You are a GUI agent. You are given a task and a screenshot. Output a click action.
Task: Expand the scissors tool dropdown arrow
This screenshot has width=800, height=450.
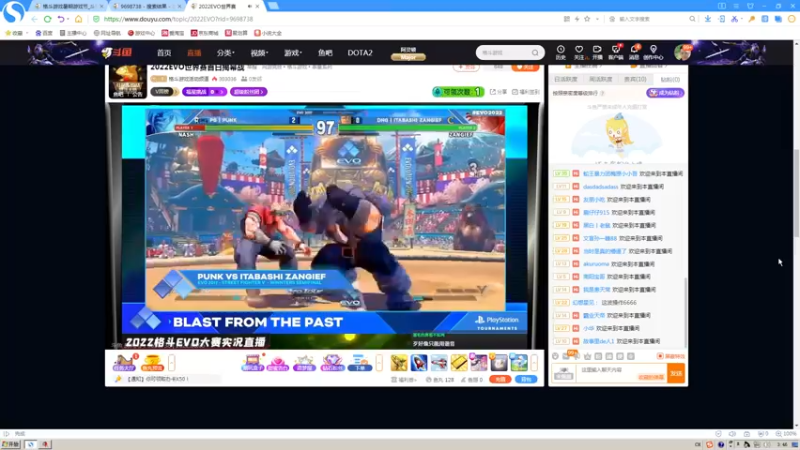click(742, 19)
